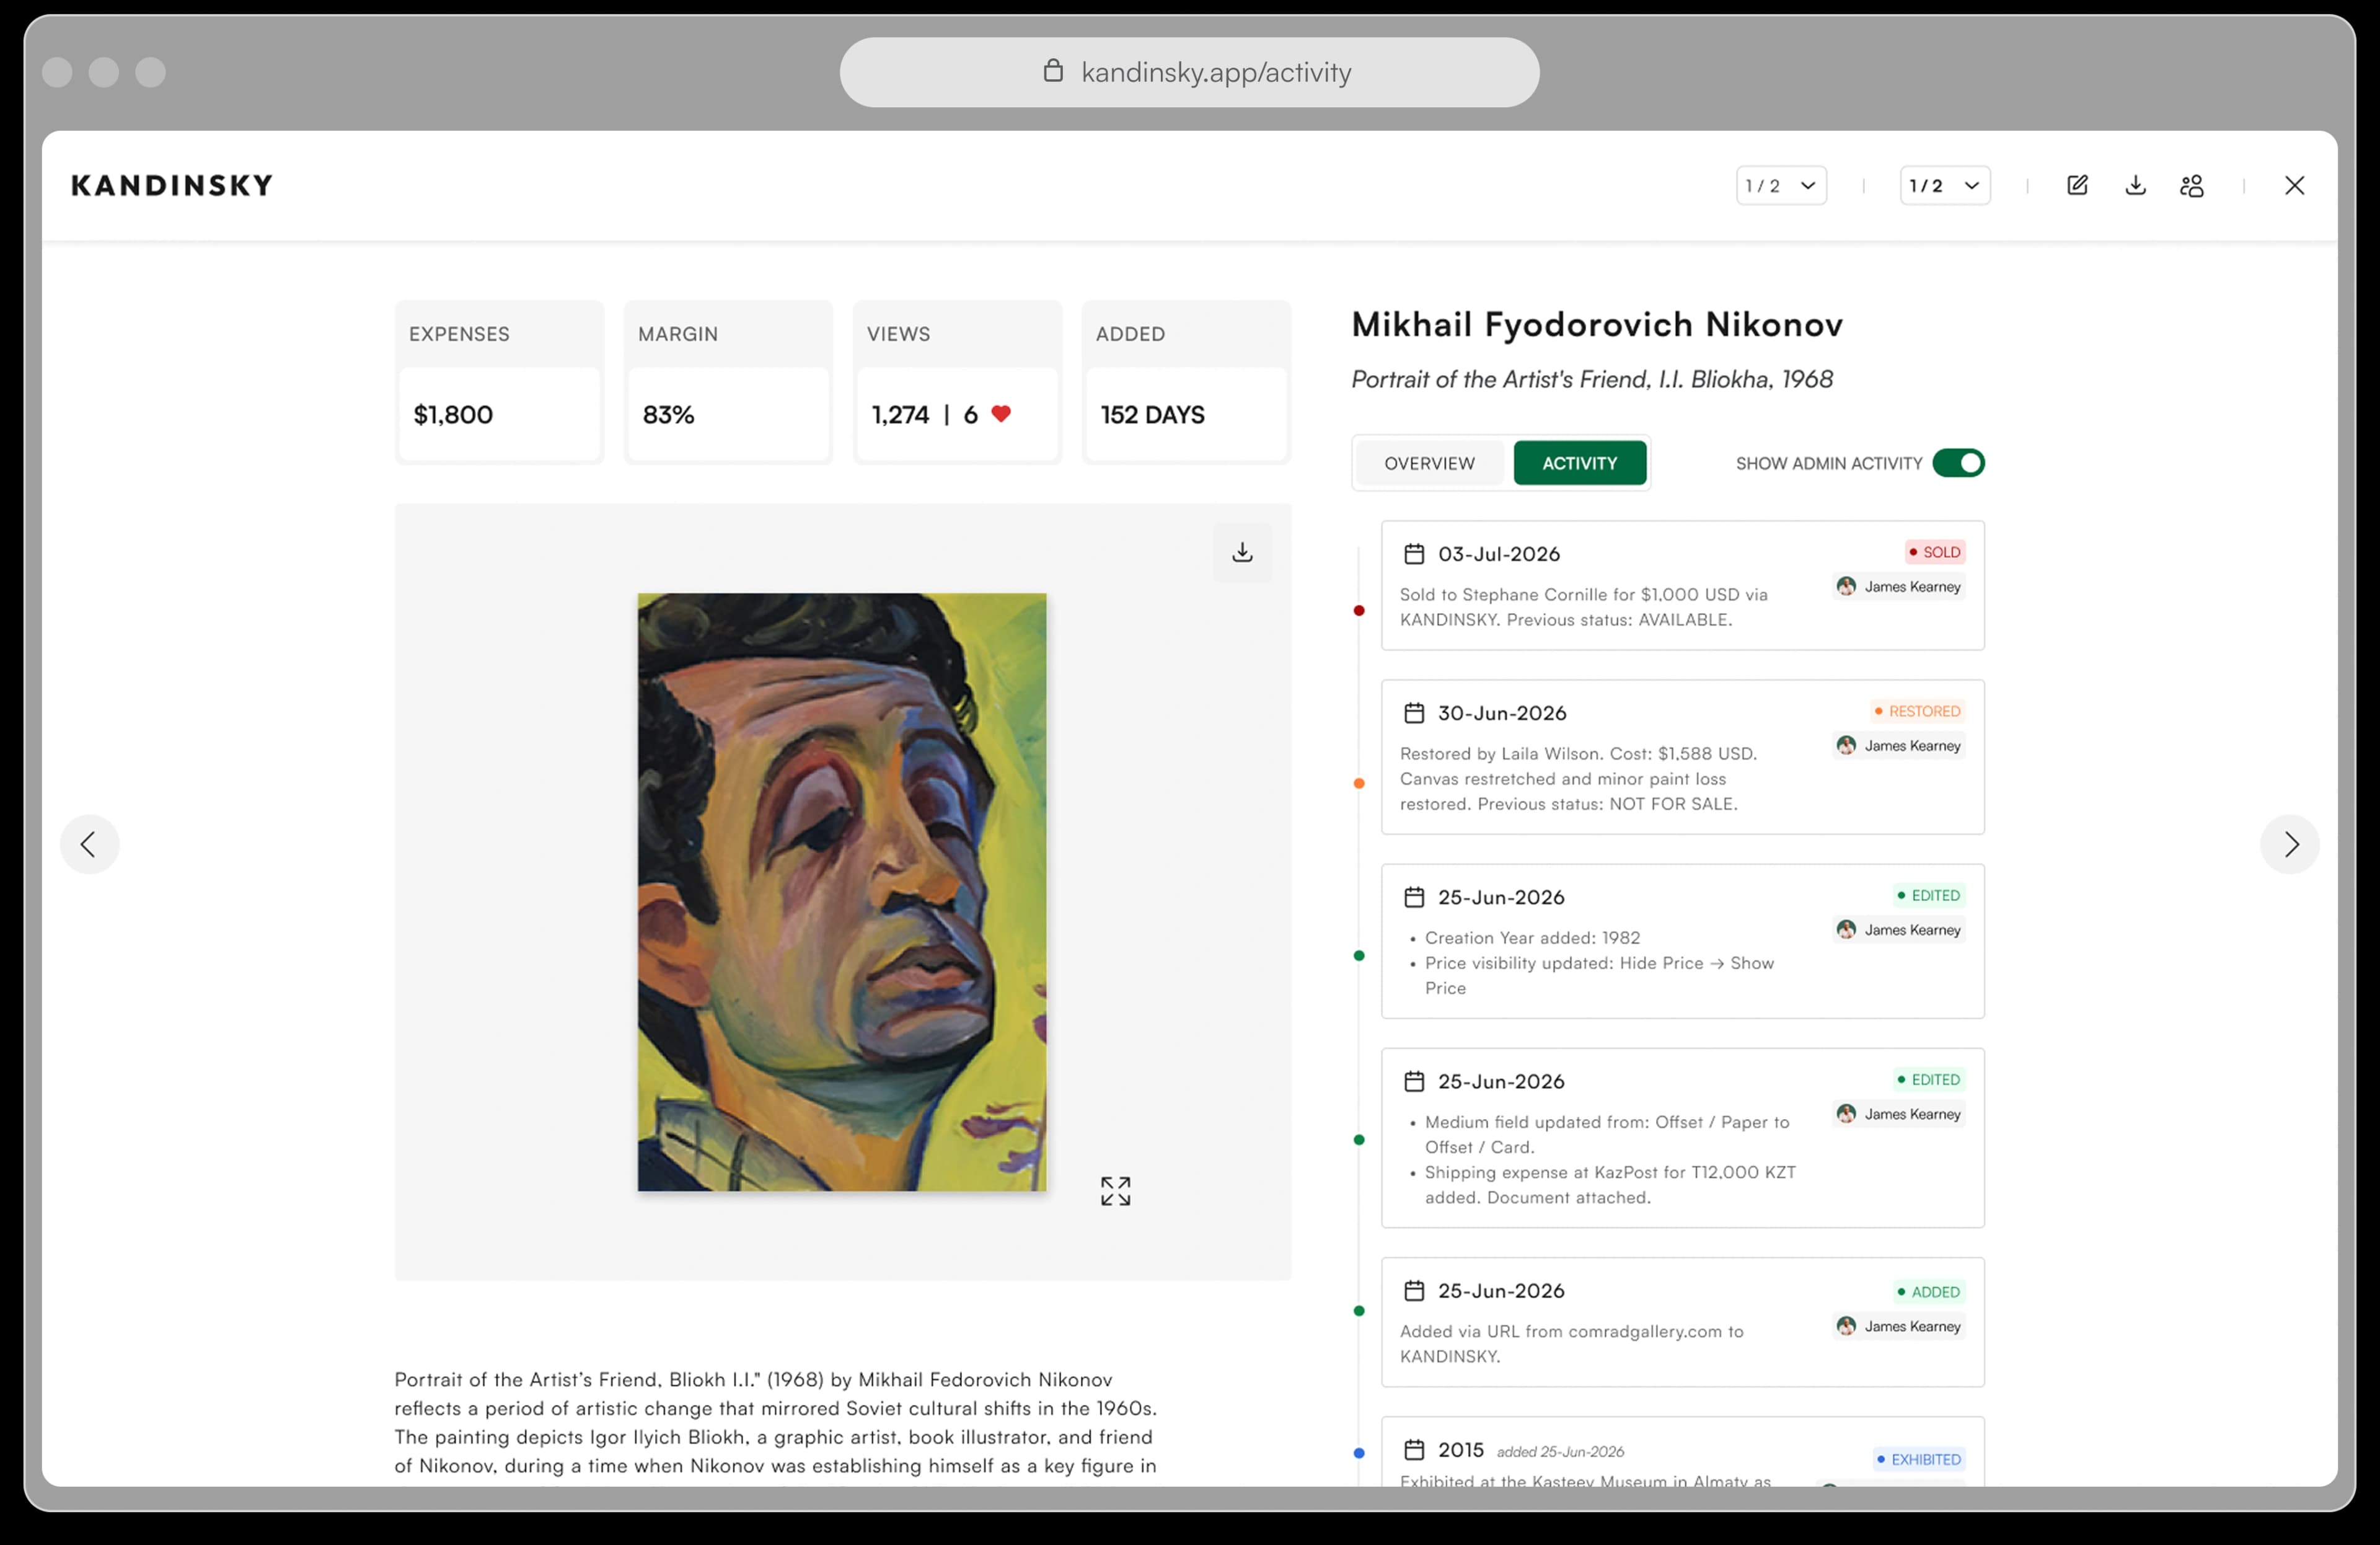Image resolution: width=2380 pixels, height=1545 pixels.
Task: Click James Kearney avatar in Added entry
Action: click(x=1846, y=1326)
